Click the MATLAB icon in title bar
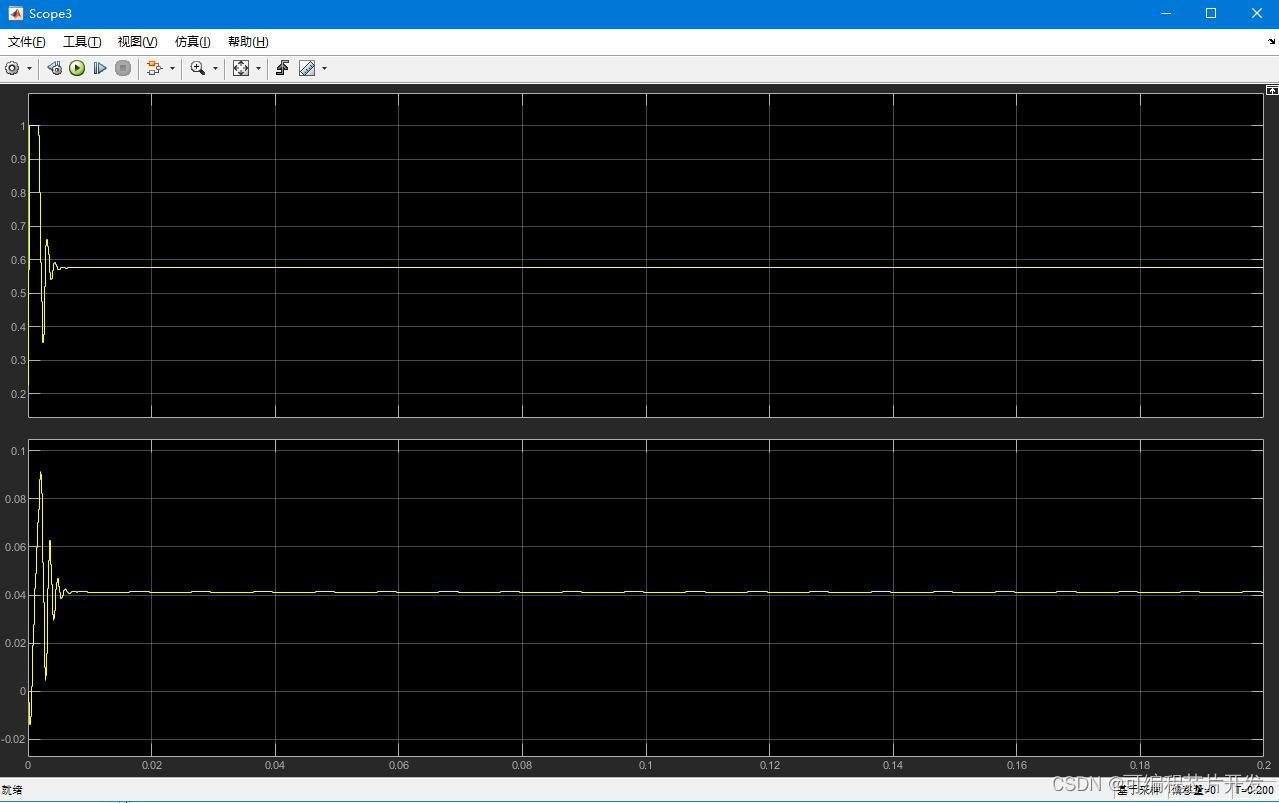The height and width of the screenshot is (803, 1279). click(15, 13)
